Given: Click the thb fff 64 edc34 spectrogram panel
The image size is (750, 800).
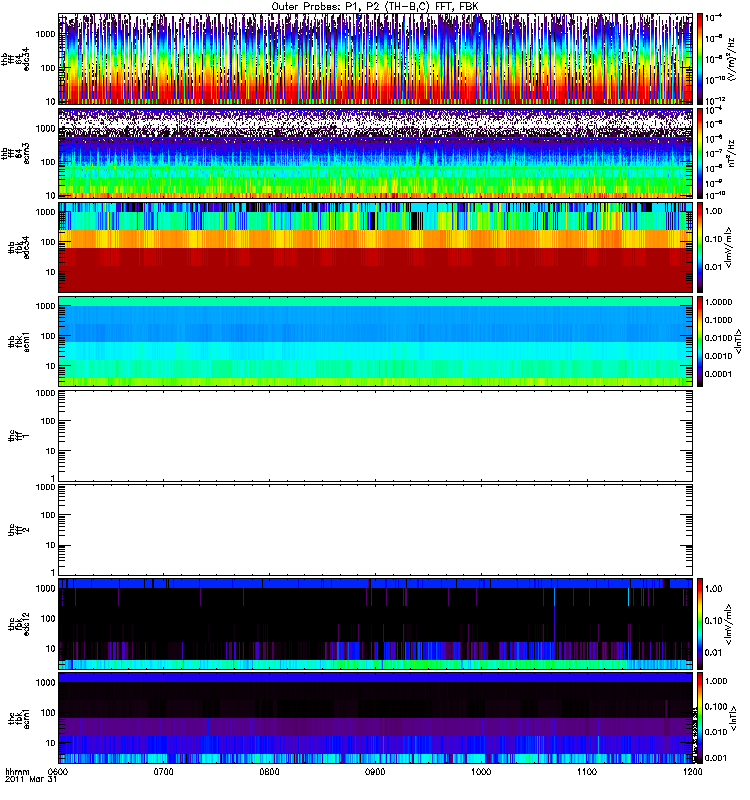Looking at the screenshot, I should tap(375, 59).
